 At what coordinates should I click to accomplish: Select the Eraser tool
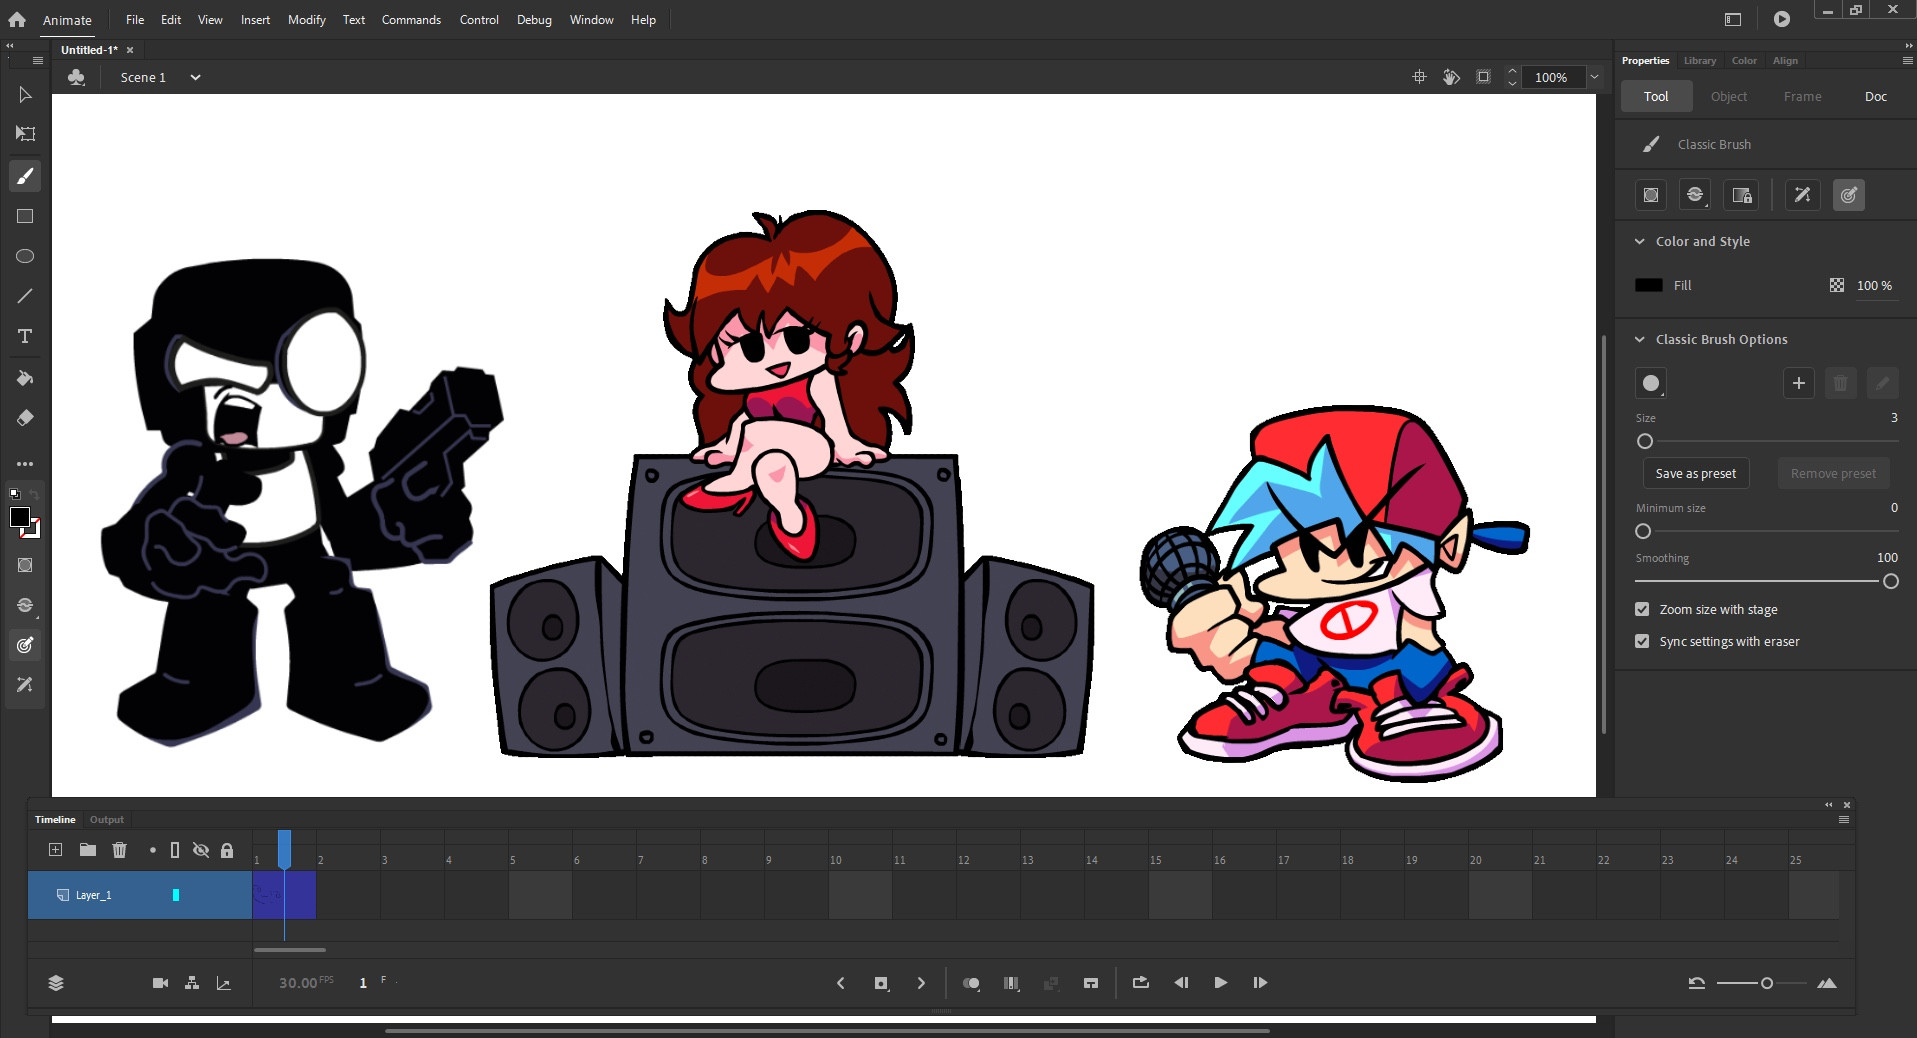coord(24,418)
